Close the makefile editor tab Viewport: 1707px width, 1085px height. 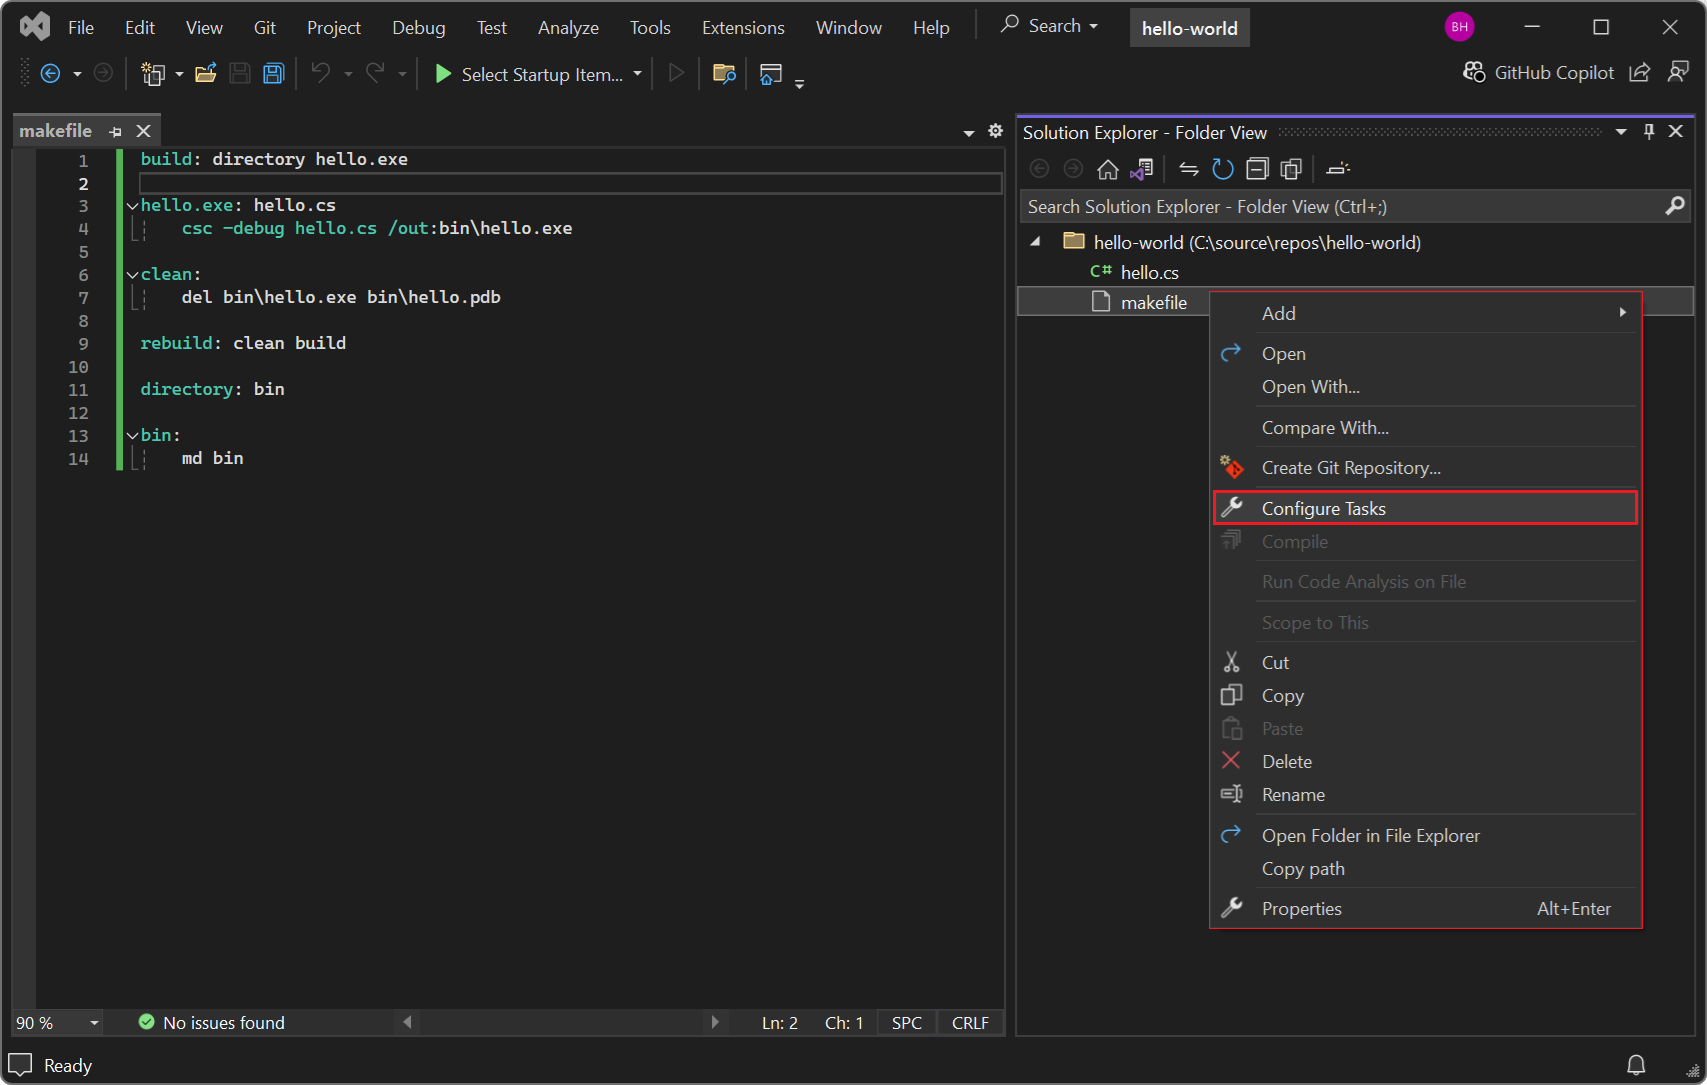click(x=143, y=131)
